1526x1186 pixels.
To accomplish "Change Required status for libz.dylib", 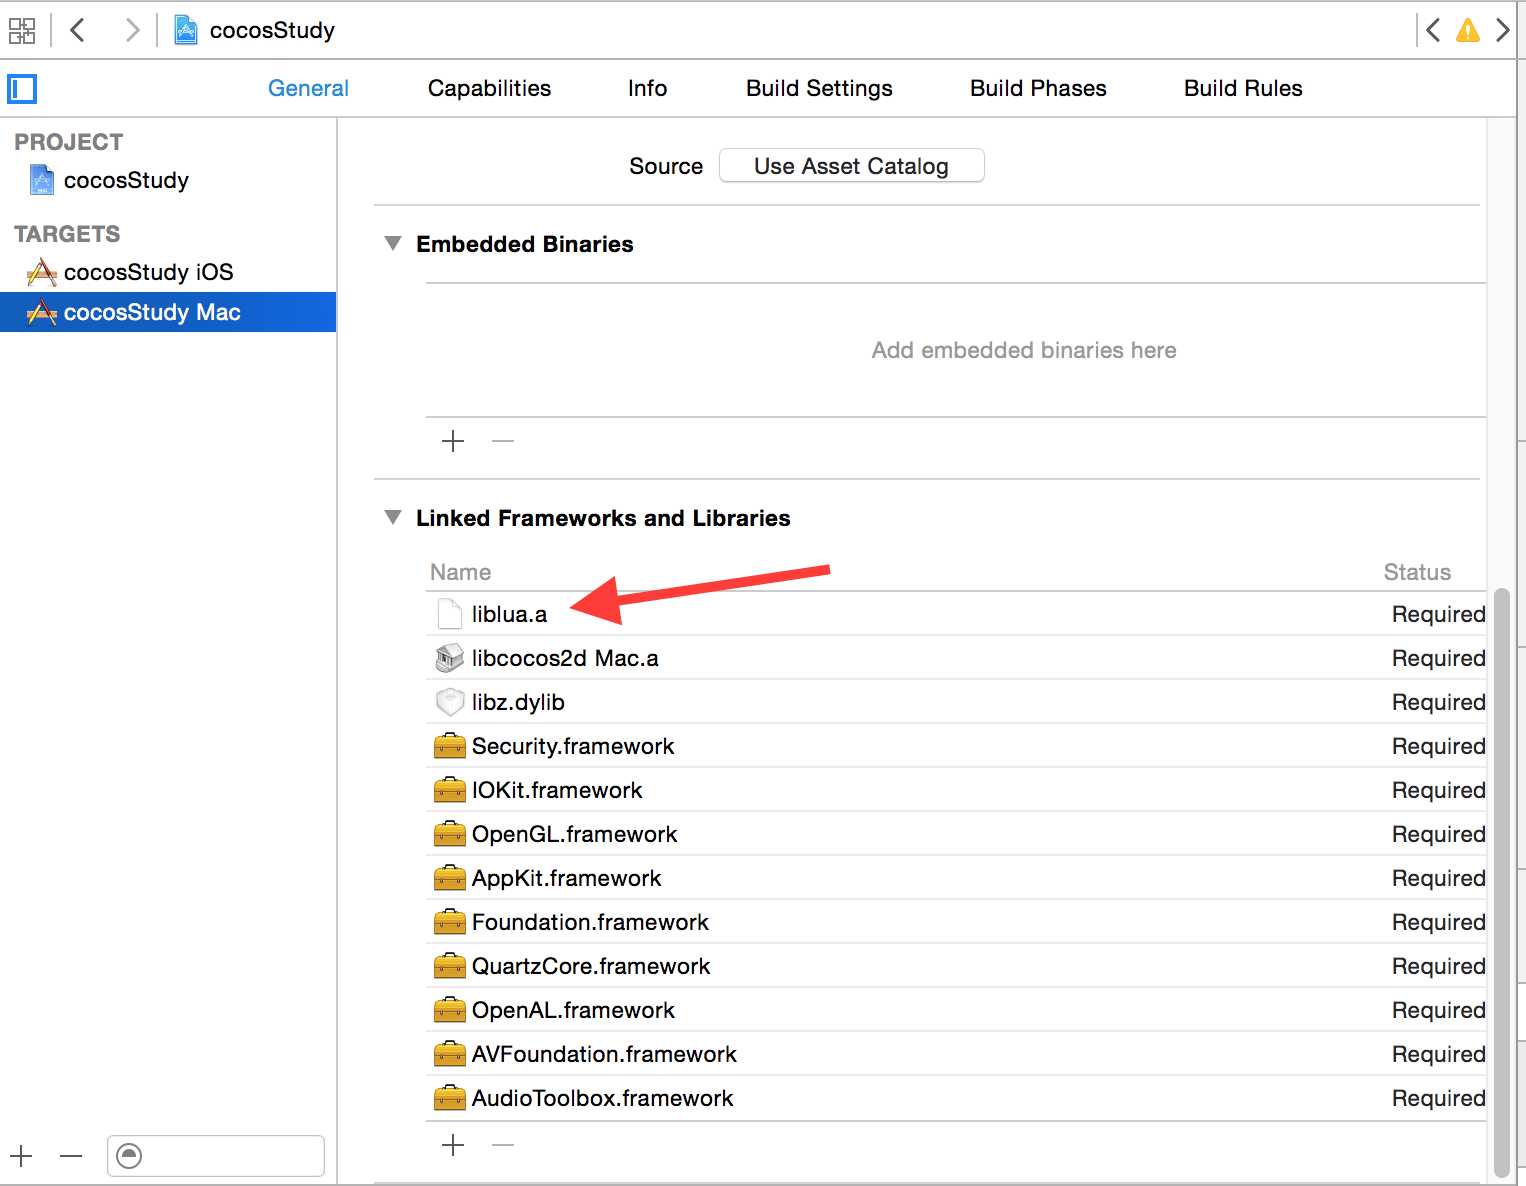I will click(x=1438, y=702).
